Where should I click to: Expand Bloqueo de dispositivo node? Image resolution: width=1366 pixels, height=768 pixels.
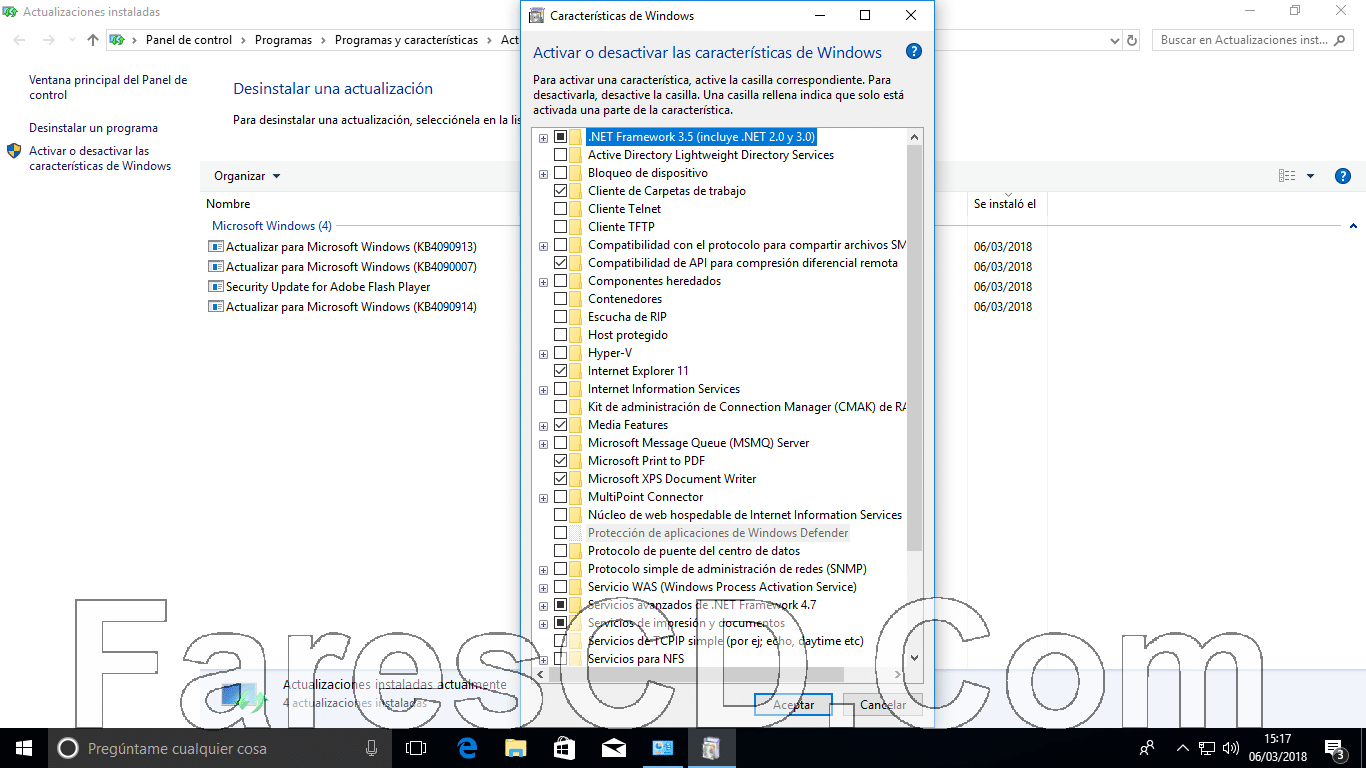[x=543, y=173]
